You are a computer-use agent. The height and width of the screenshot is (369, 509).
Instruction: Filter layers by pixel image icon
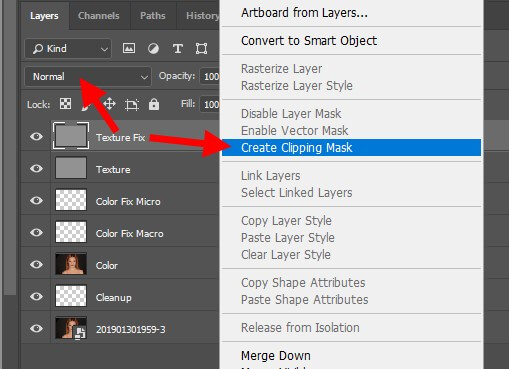(x=129, y=48)
